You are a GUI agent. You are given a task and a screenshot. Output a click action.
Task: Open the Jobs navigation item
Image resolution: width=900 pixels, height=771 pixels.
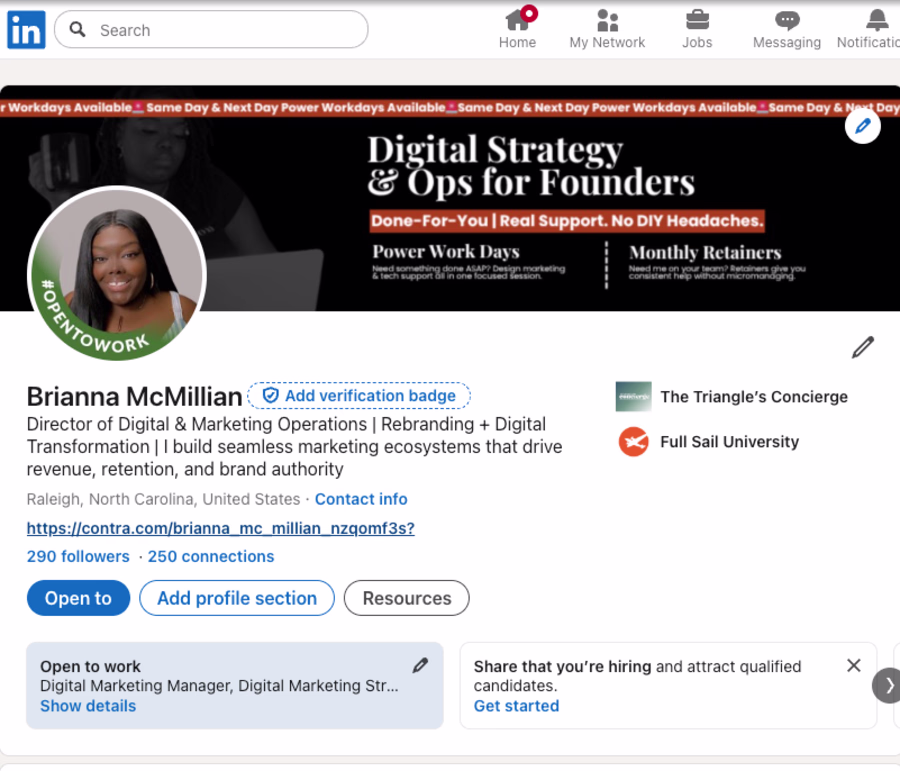[697, 29]
